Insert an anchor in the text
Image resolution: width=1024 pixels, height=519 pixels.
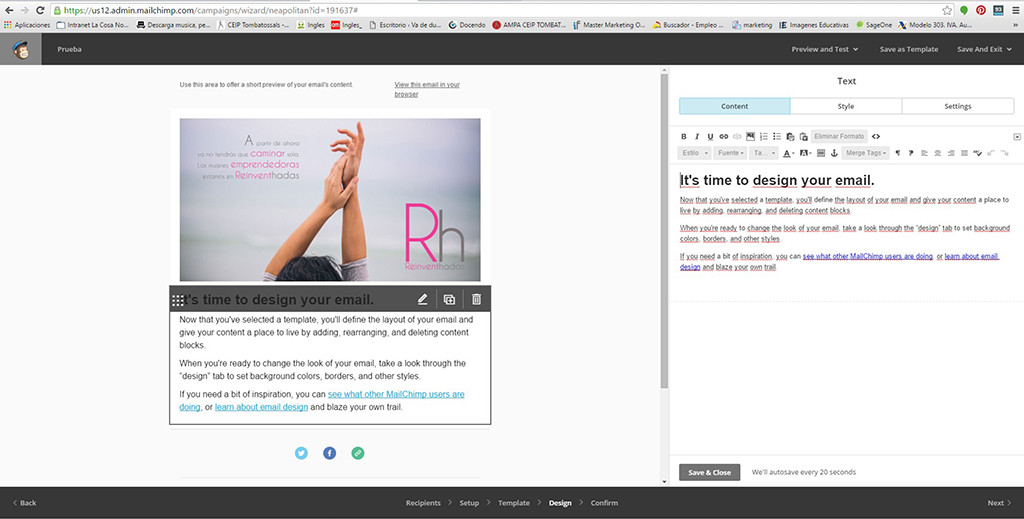(834, 153)
